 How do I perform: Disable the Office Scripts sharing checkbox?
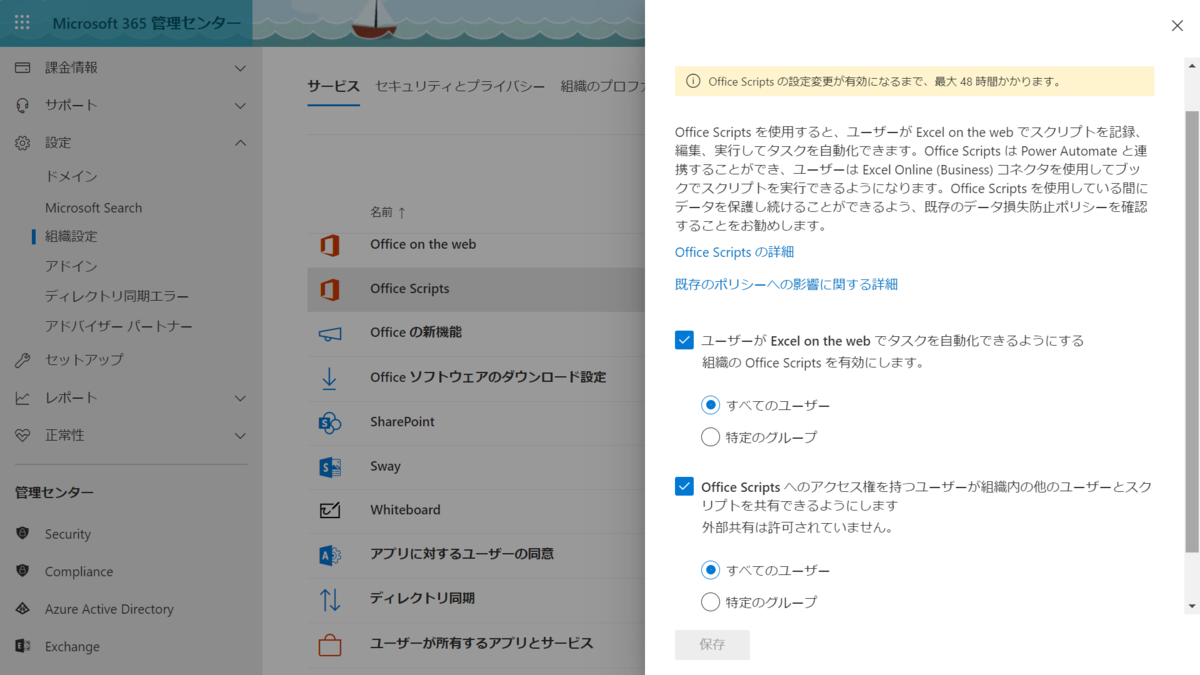point(684,486)
